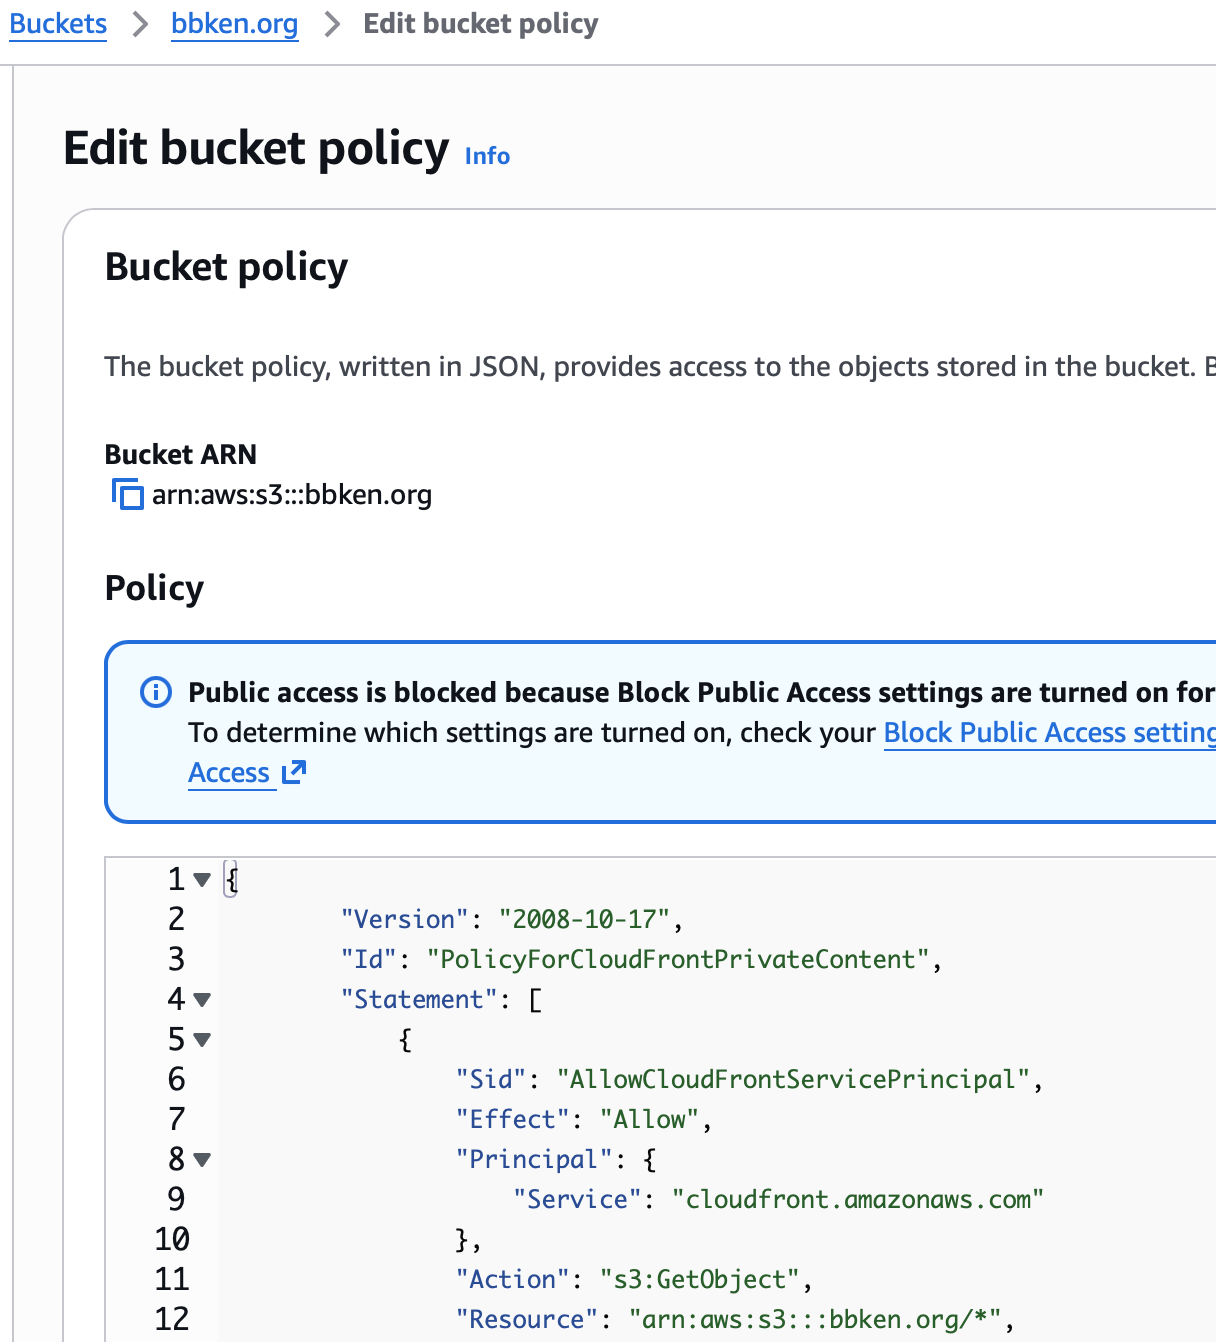Collapse the Statement array fold arrow
1216x1342 pixels.
coord(202,1000)
